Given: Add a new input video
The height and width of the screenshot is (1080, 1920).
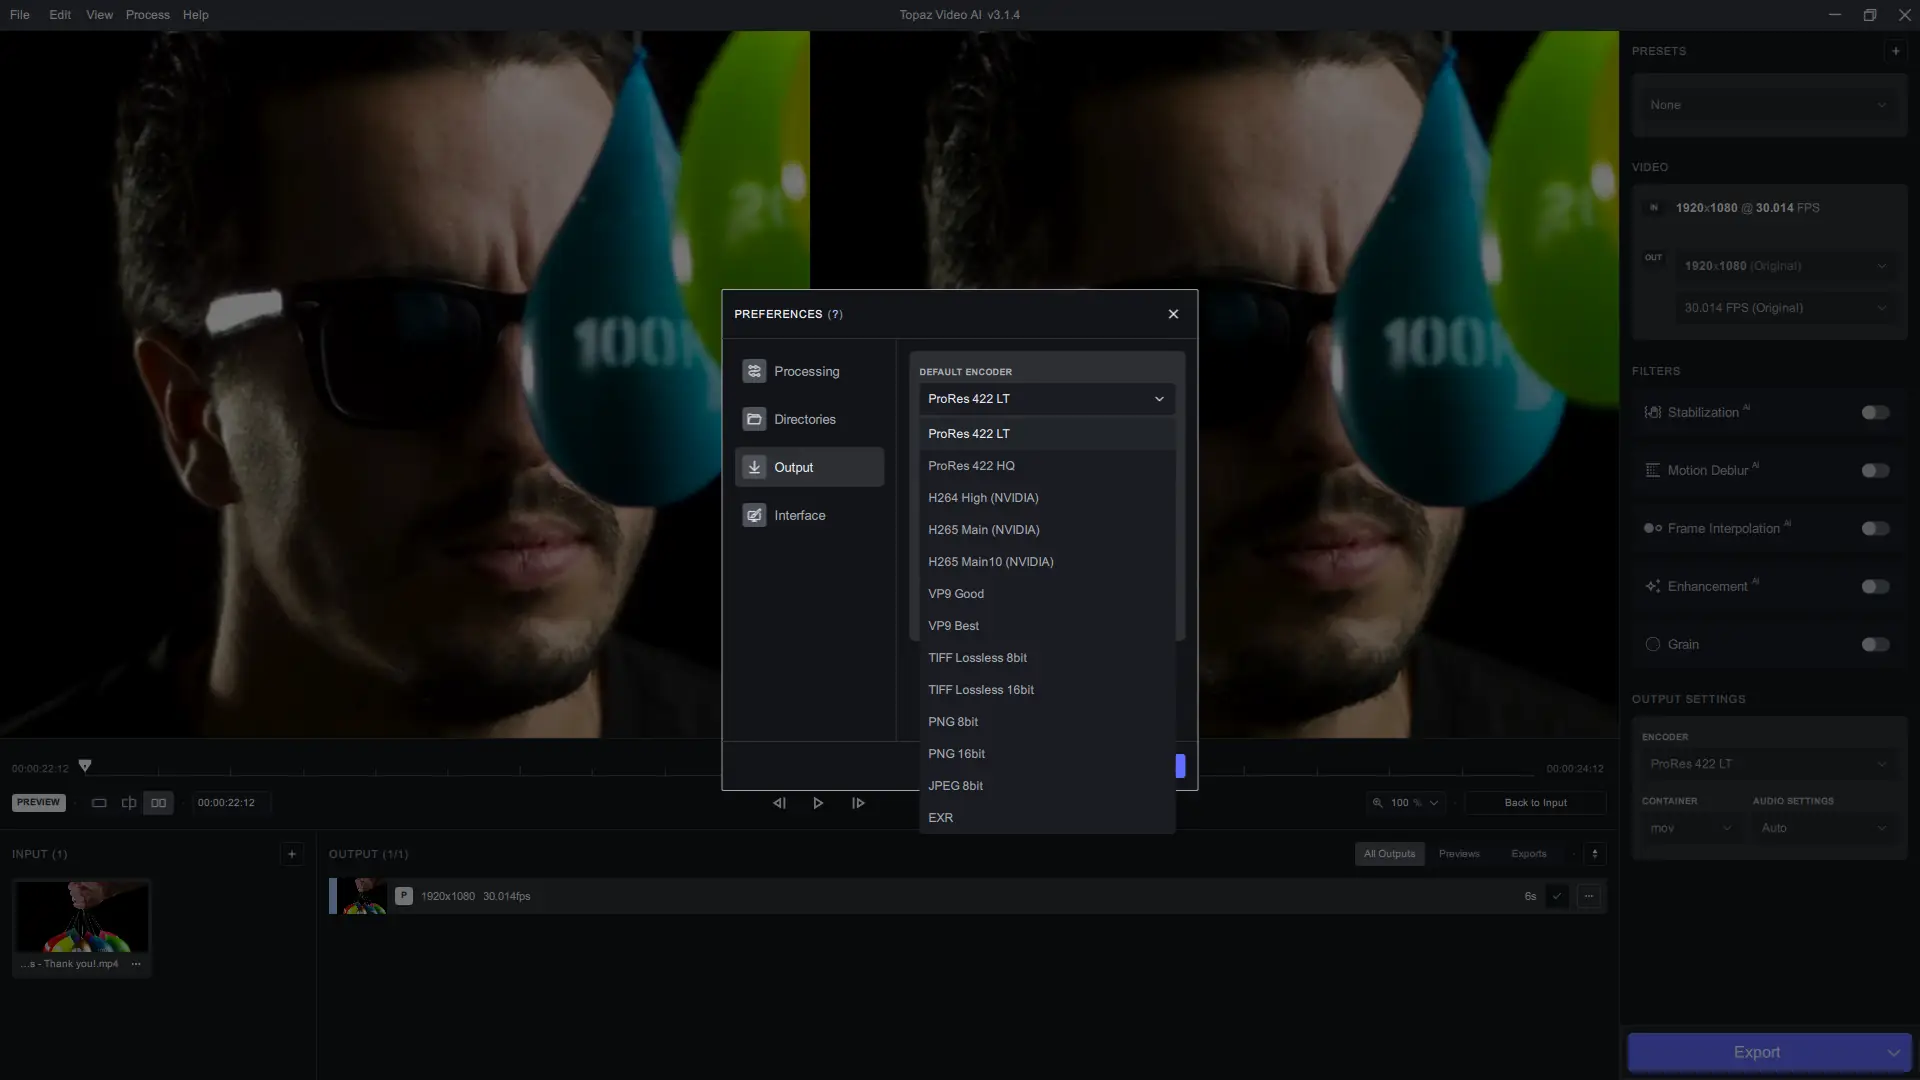Looking at the screenshot, I should point(292,854).
